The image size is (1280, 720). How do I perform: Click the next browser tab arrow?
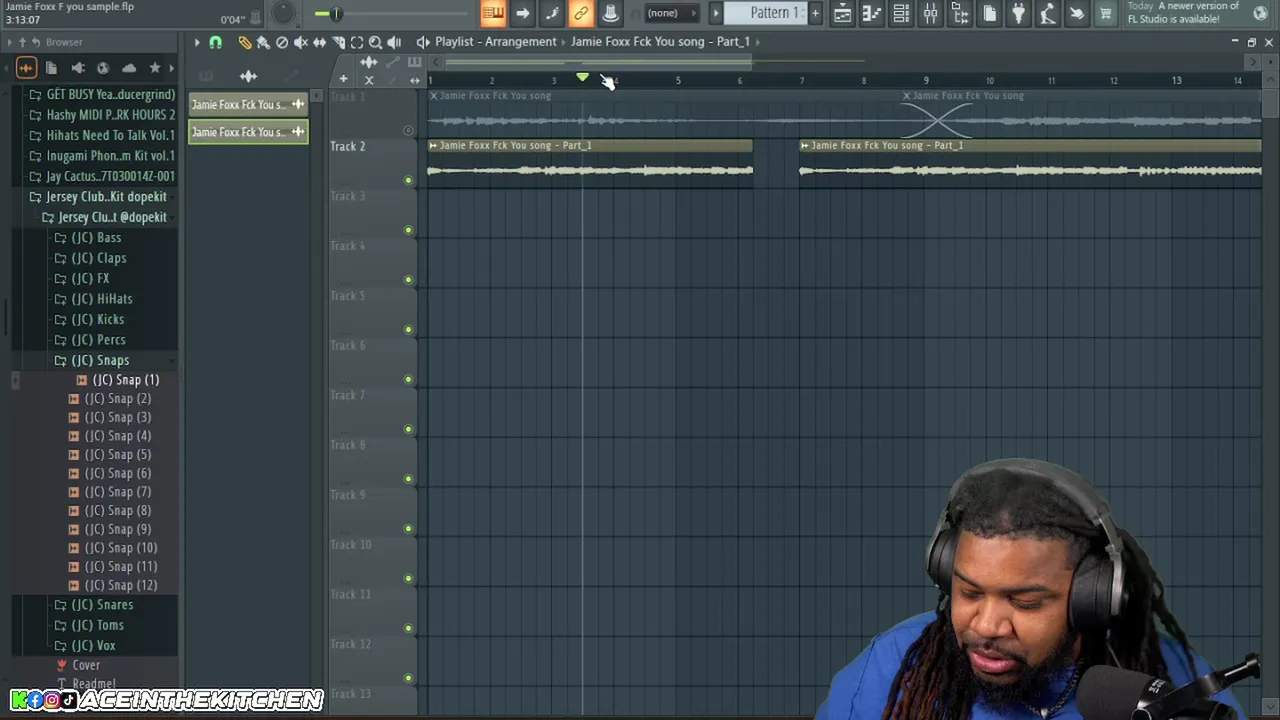pyautogui.click(x=173, y=68)
